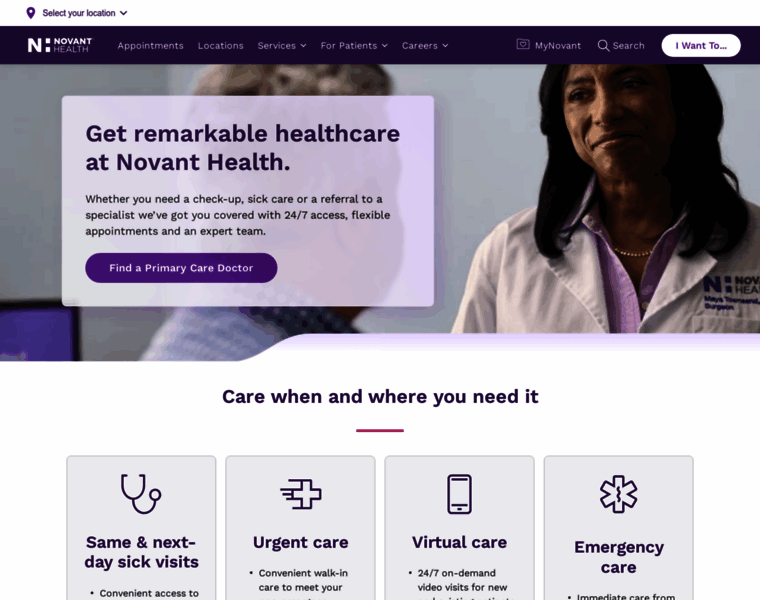Open the Novant Health logo homepage
The image size is (760, 600).
click(60, 45)
